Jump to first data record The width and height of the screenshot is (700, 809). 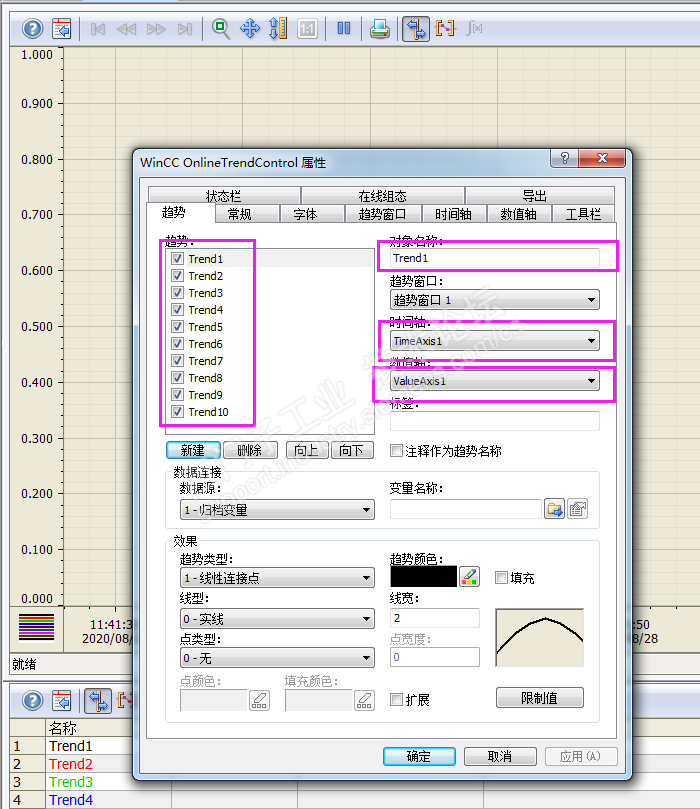click(x=97, y=29)
